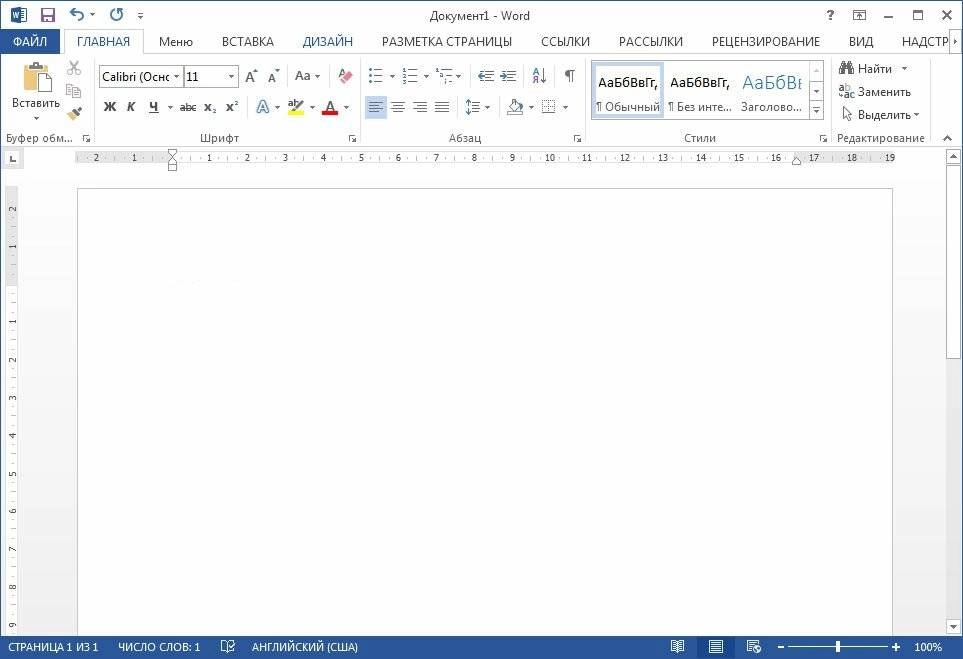Viewport: 963px width, 659px height.
Task: Open the Вставить paste options arrow
Action: [x=36, y=117]
